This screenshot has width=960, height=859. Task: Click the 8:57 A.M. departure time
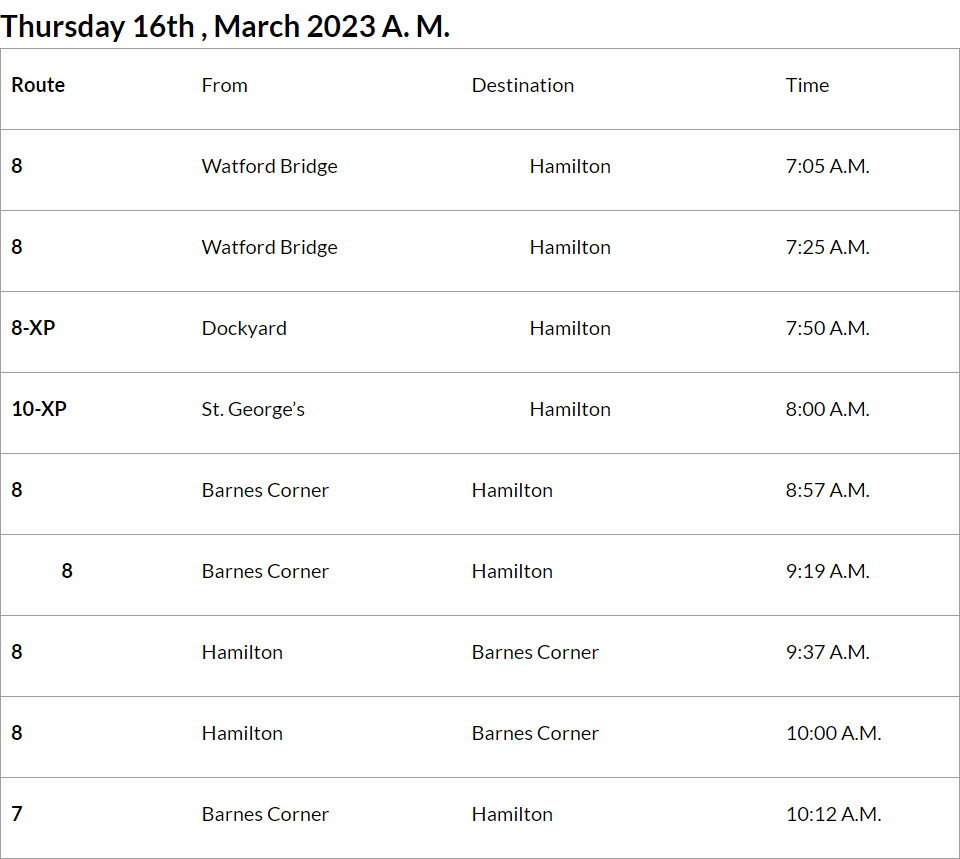pyautogui.click(x=827, y=491)
